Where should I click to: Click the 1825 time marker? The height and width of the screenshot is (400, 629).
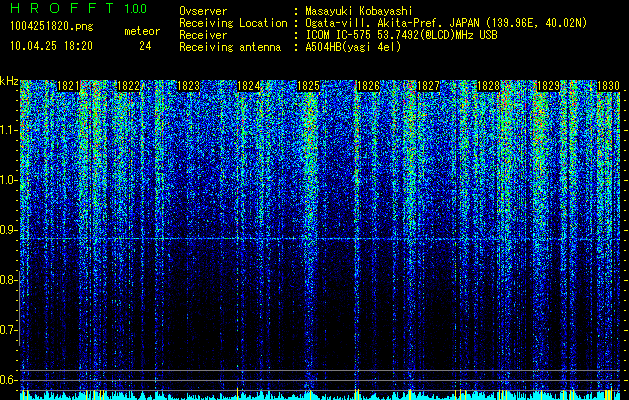[308, 86]
